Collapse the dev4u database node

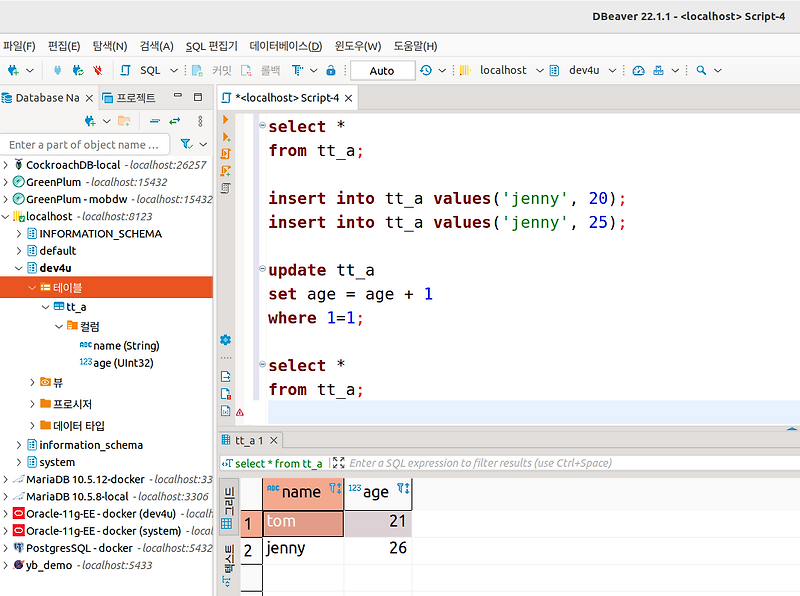point(19,268)
